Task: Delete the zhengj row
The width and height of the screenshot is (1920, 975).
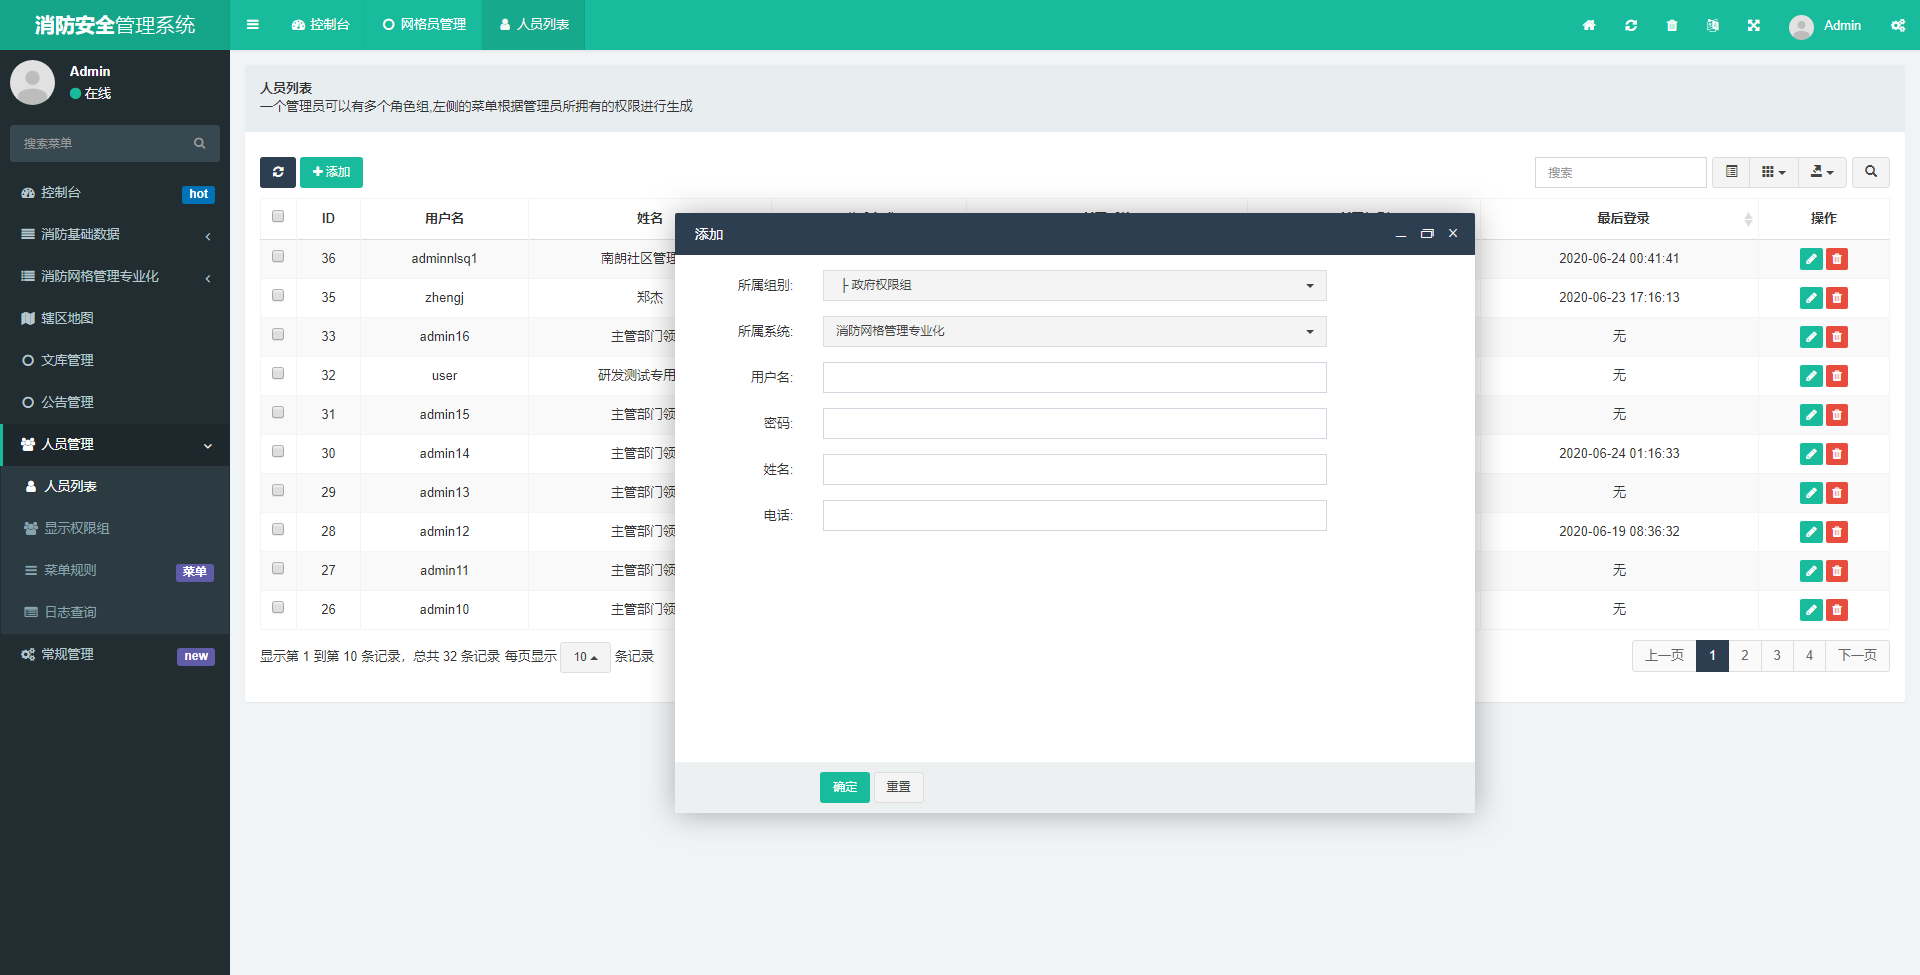Action: tap(1837, 298)
